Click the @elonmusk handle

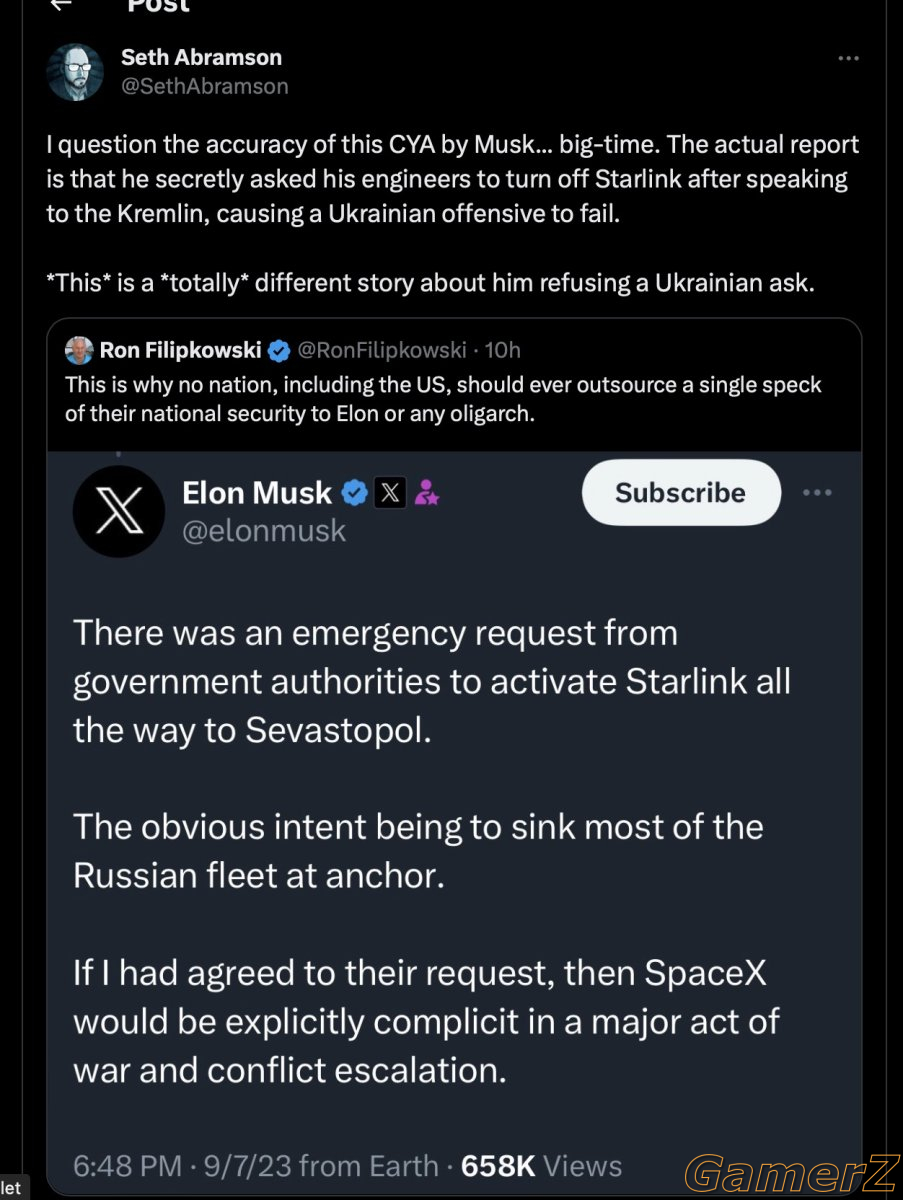click(264, 531)
